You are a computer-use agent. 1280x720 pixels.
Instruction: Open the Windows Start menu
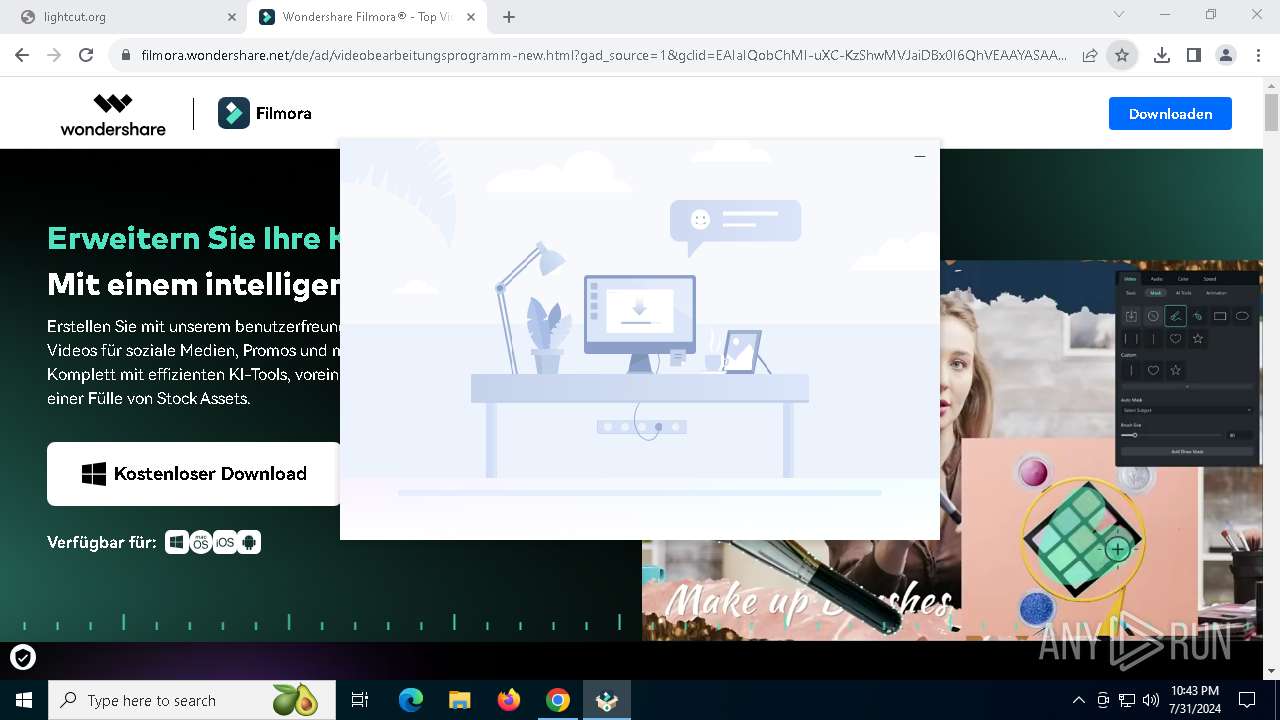[x=24, y=700]
